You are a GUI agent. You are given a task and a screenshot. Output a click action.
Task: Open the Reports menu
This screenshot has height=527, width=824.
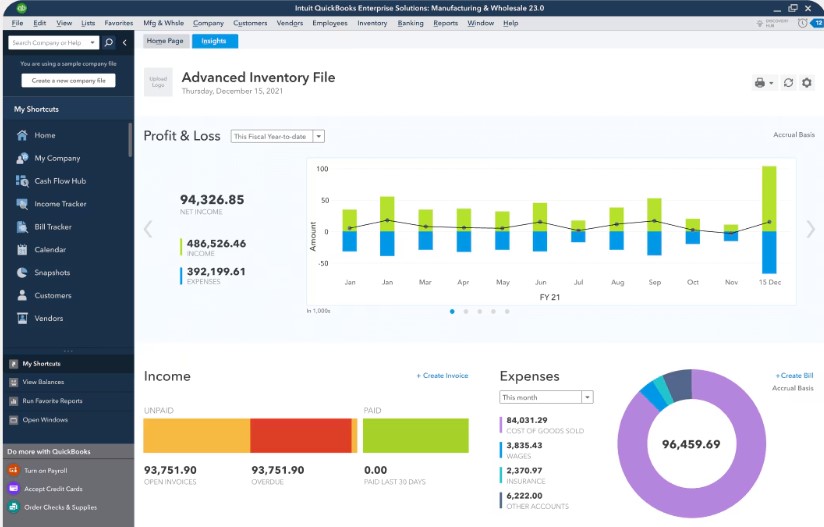tap(445, 22)
